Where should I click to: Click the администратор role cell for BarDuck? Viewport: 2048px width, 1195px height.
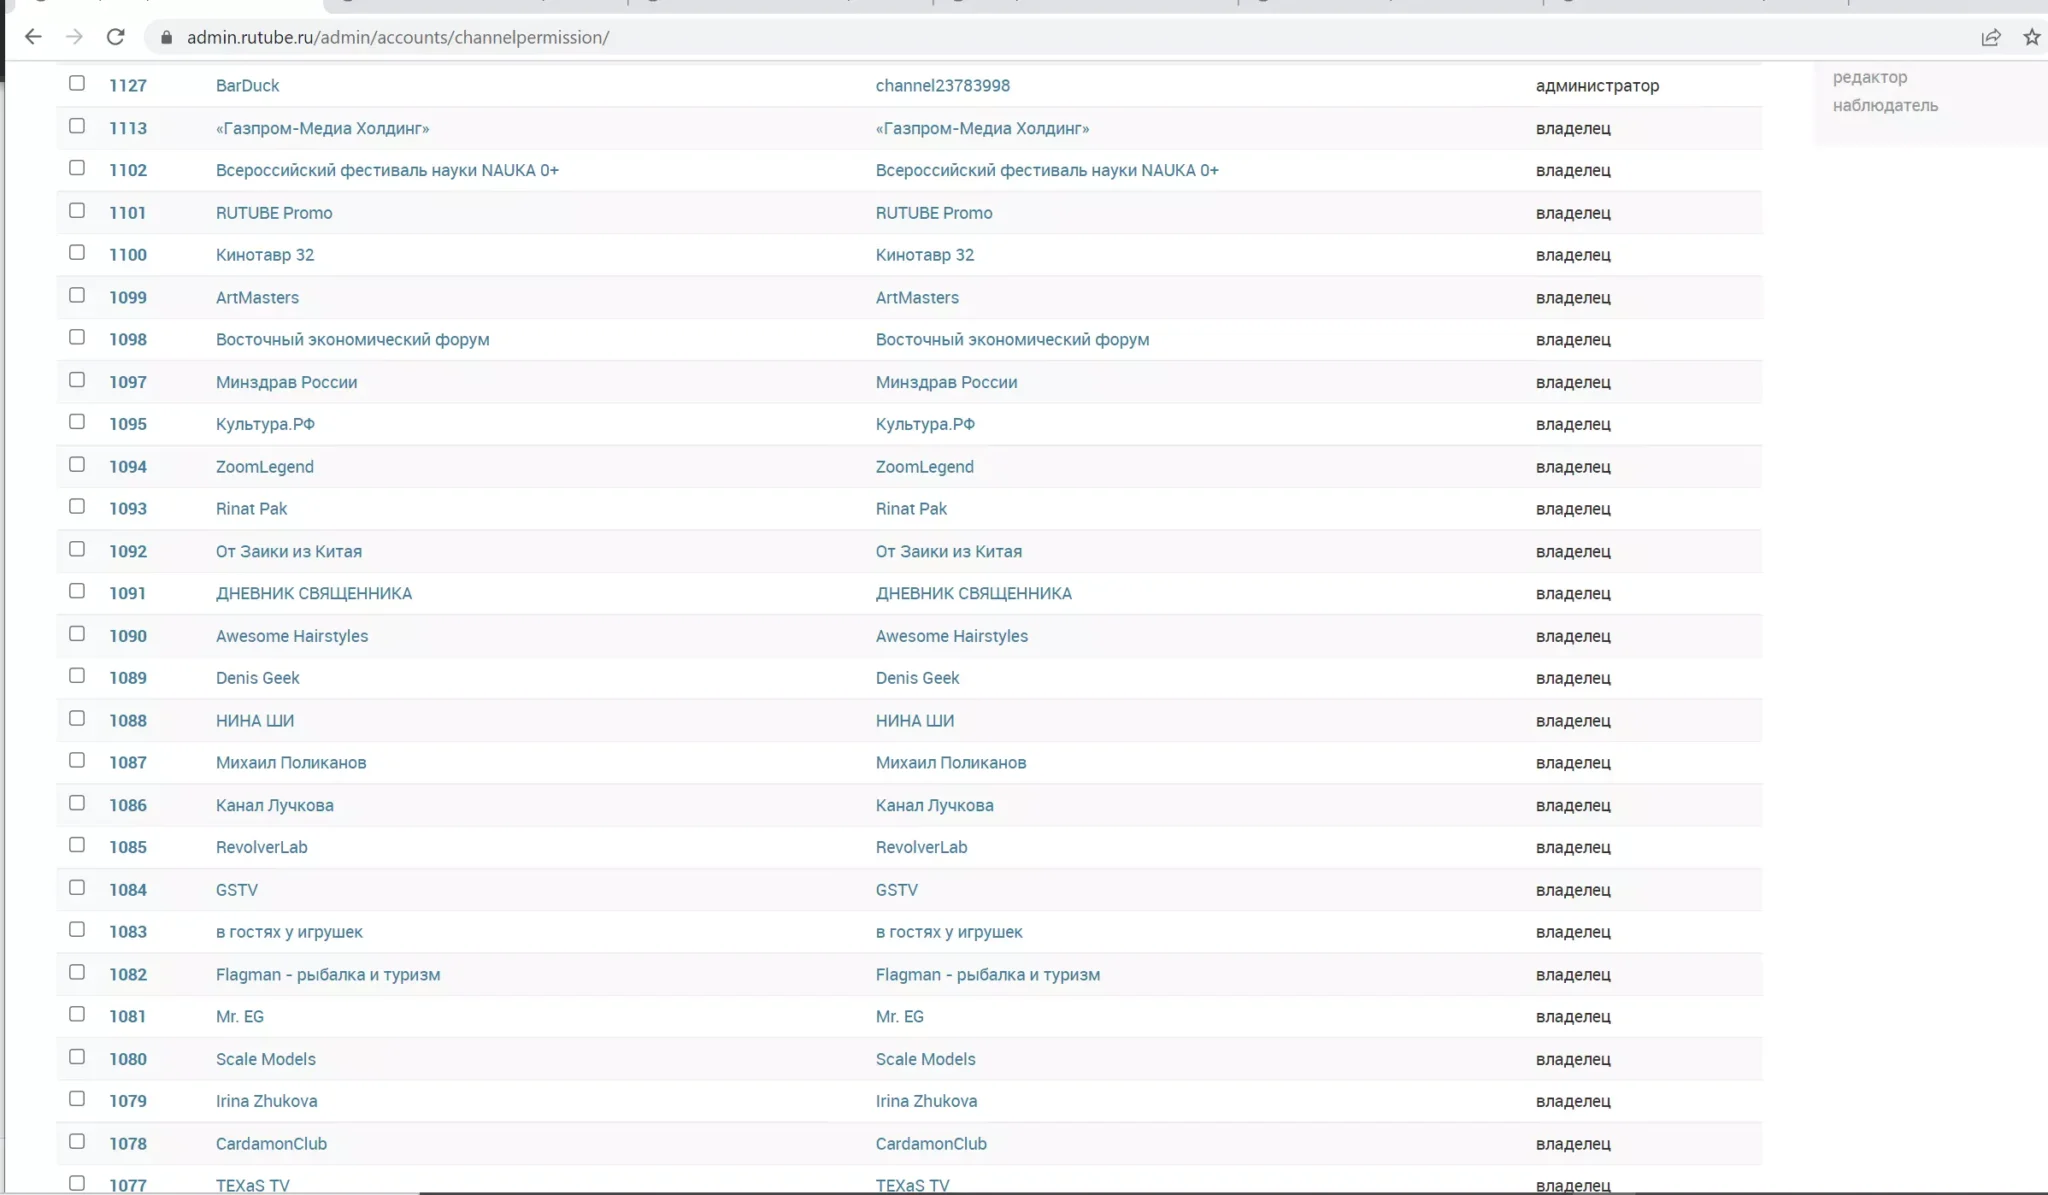coord(1597,86)
